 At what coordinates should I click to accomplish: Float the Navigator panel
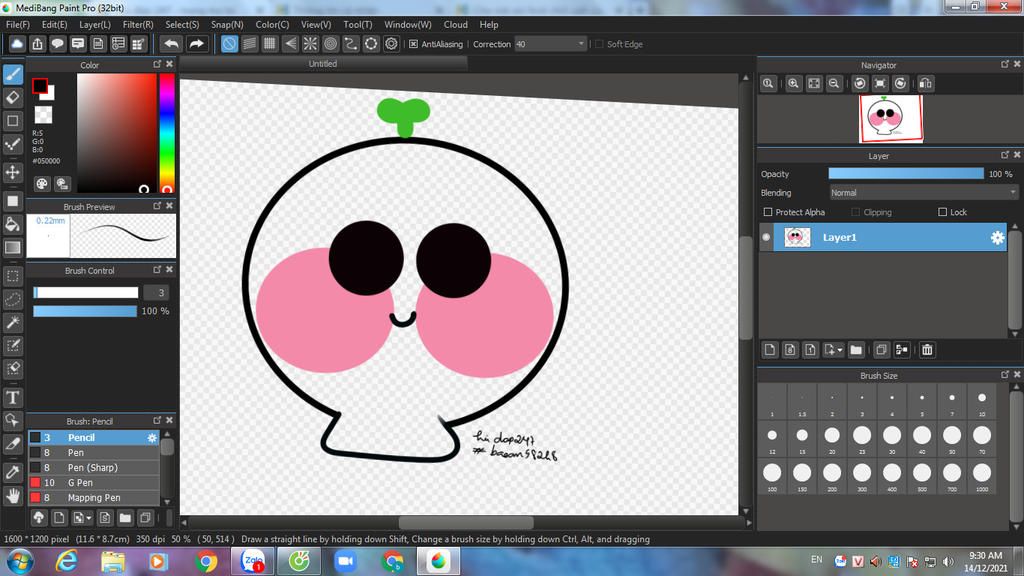click(1004, 64)
